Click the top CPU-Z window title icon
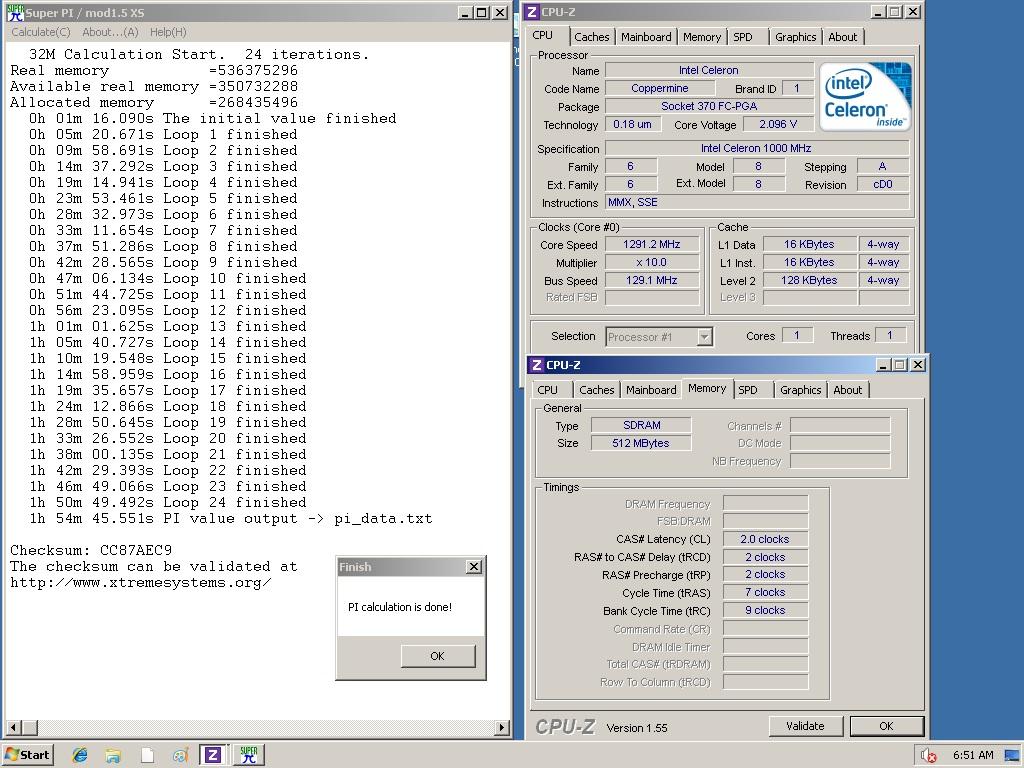 point(532,12)
